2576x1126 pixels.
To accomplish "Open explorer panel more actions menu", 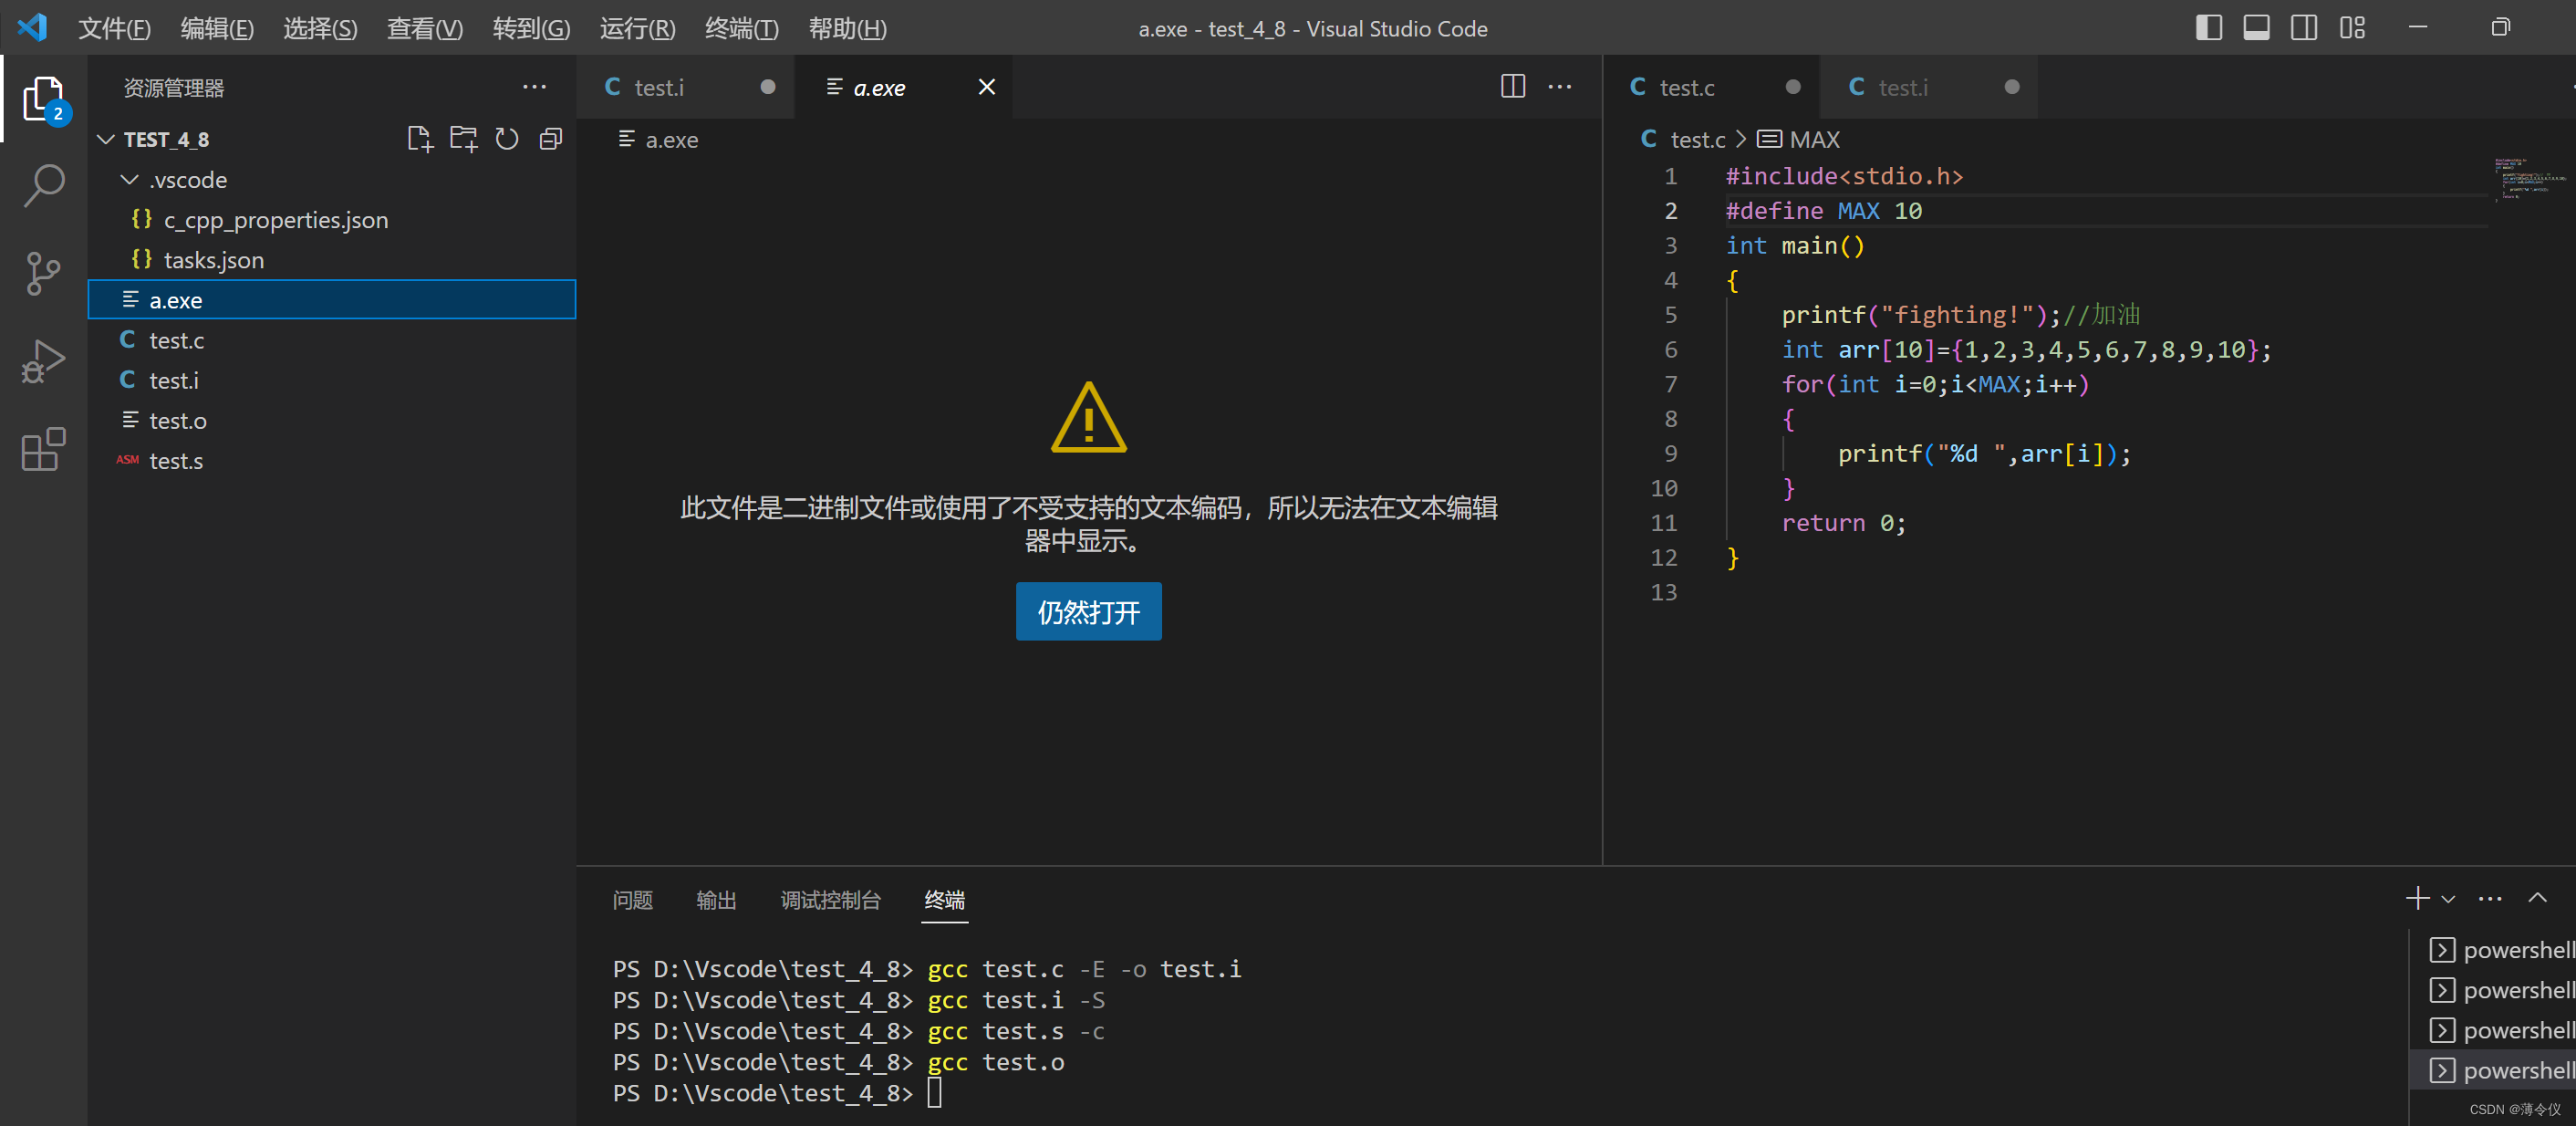I will click(x=534, y=87).
